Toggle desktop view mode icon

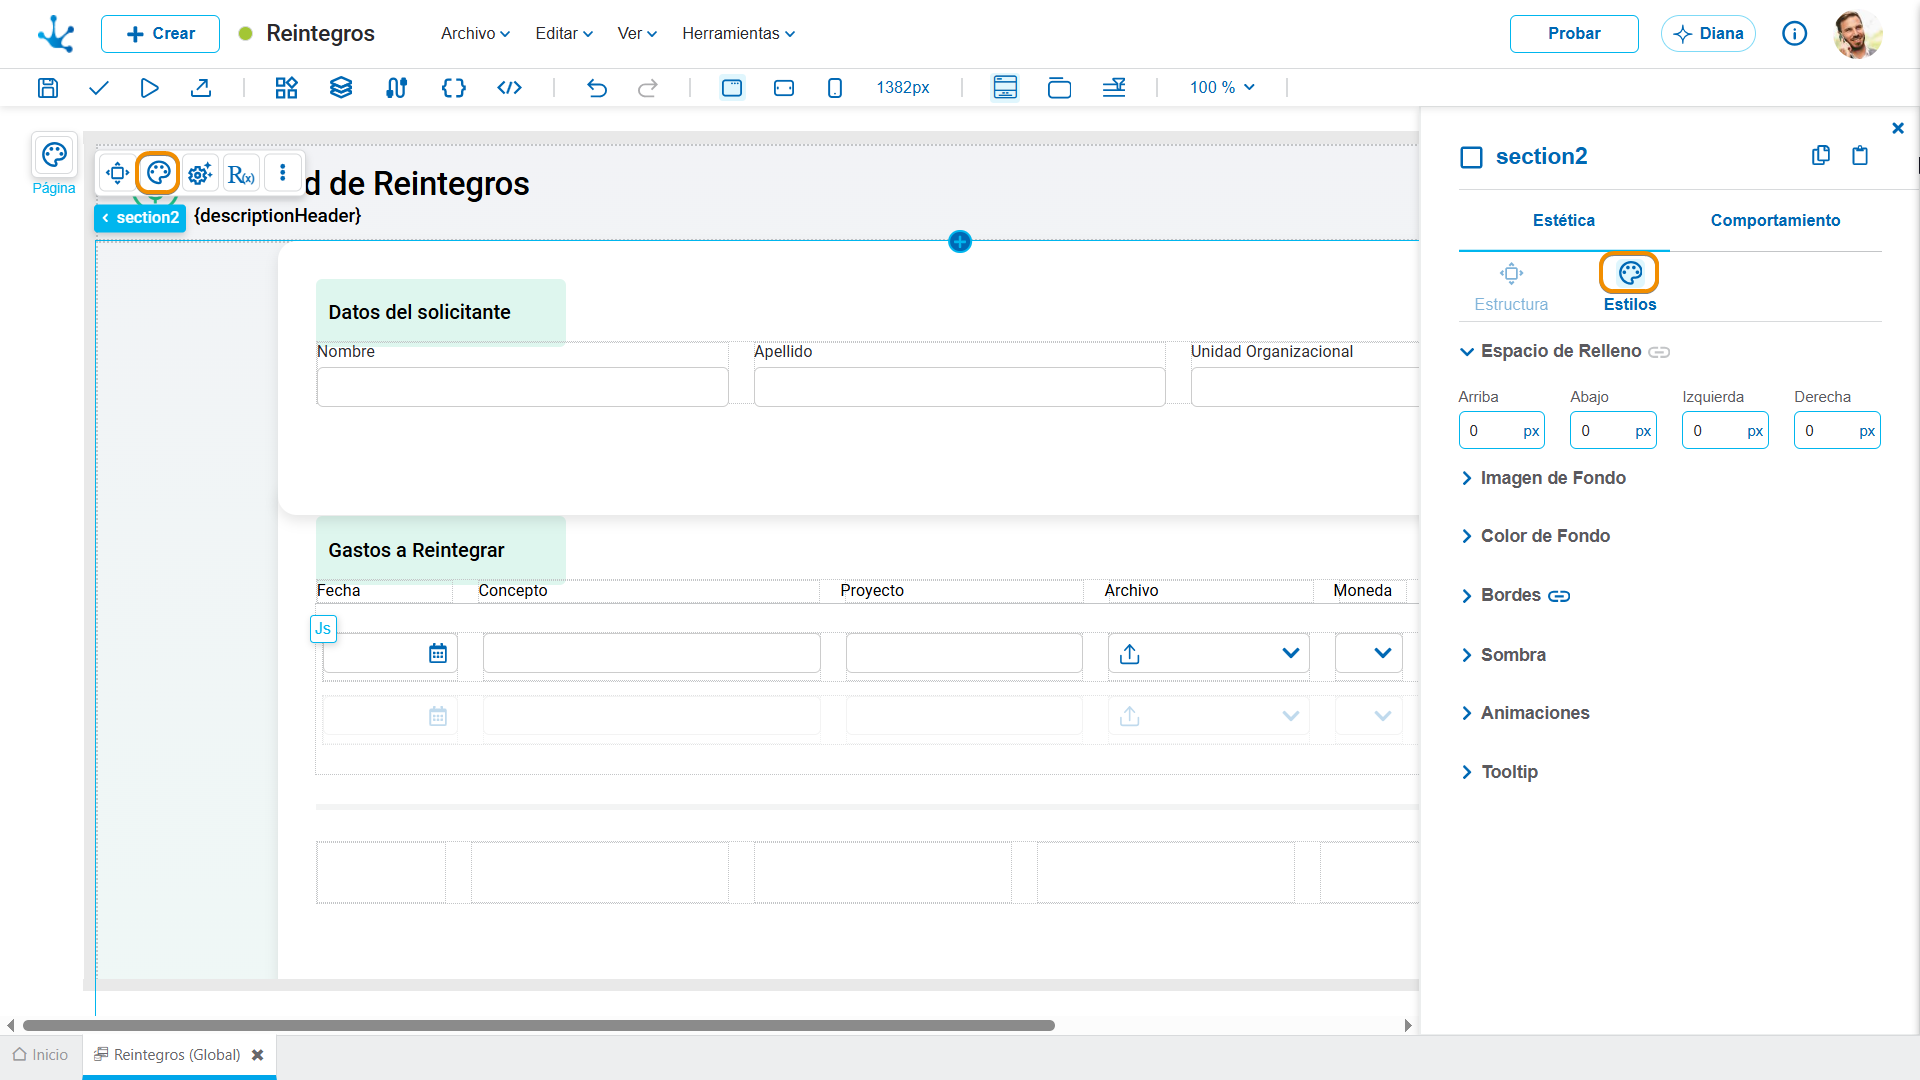[732, 88]
